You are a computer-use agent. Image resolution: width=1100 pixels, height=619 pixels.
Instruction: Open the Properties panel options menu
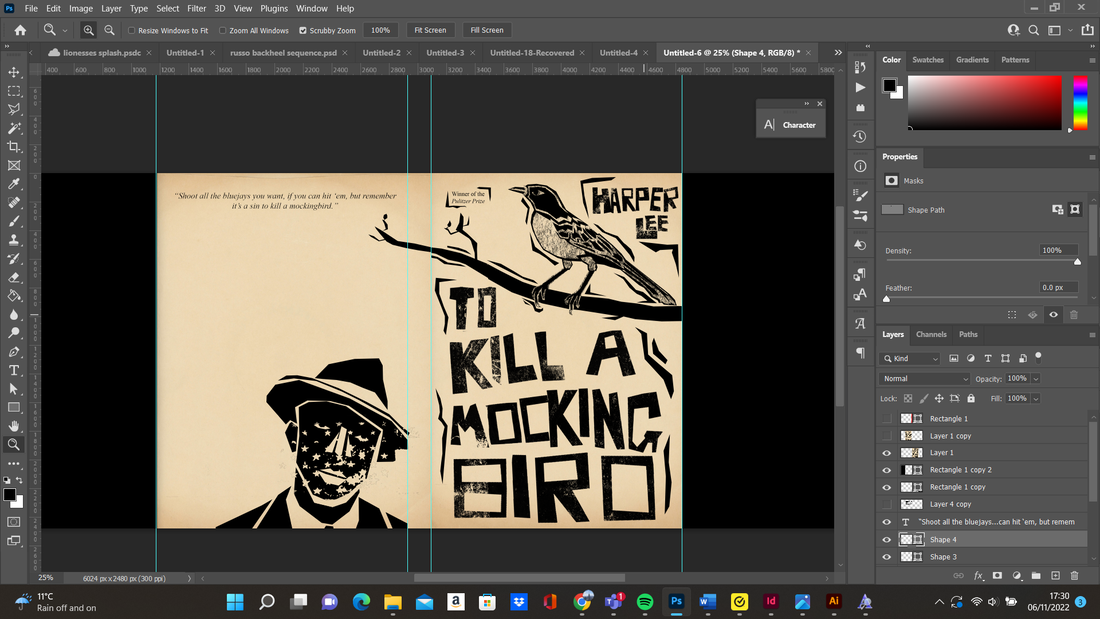click(1092, 157)
